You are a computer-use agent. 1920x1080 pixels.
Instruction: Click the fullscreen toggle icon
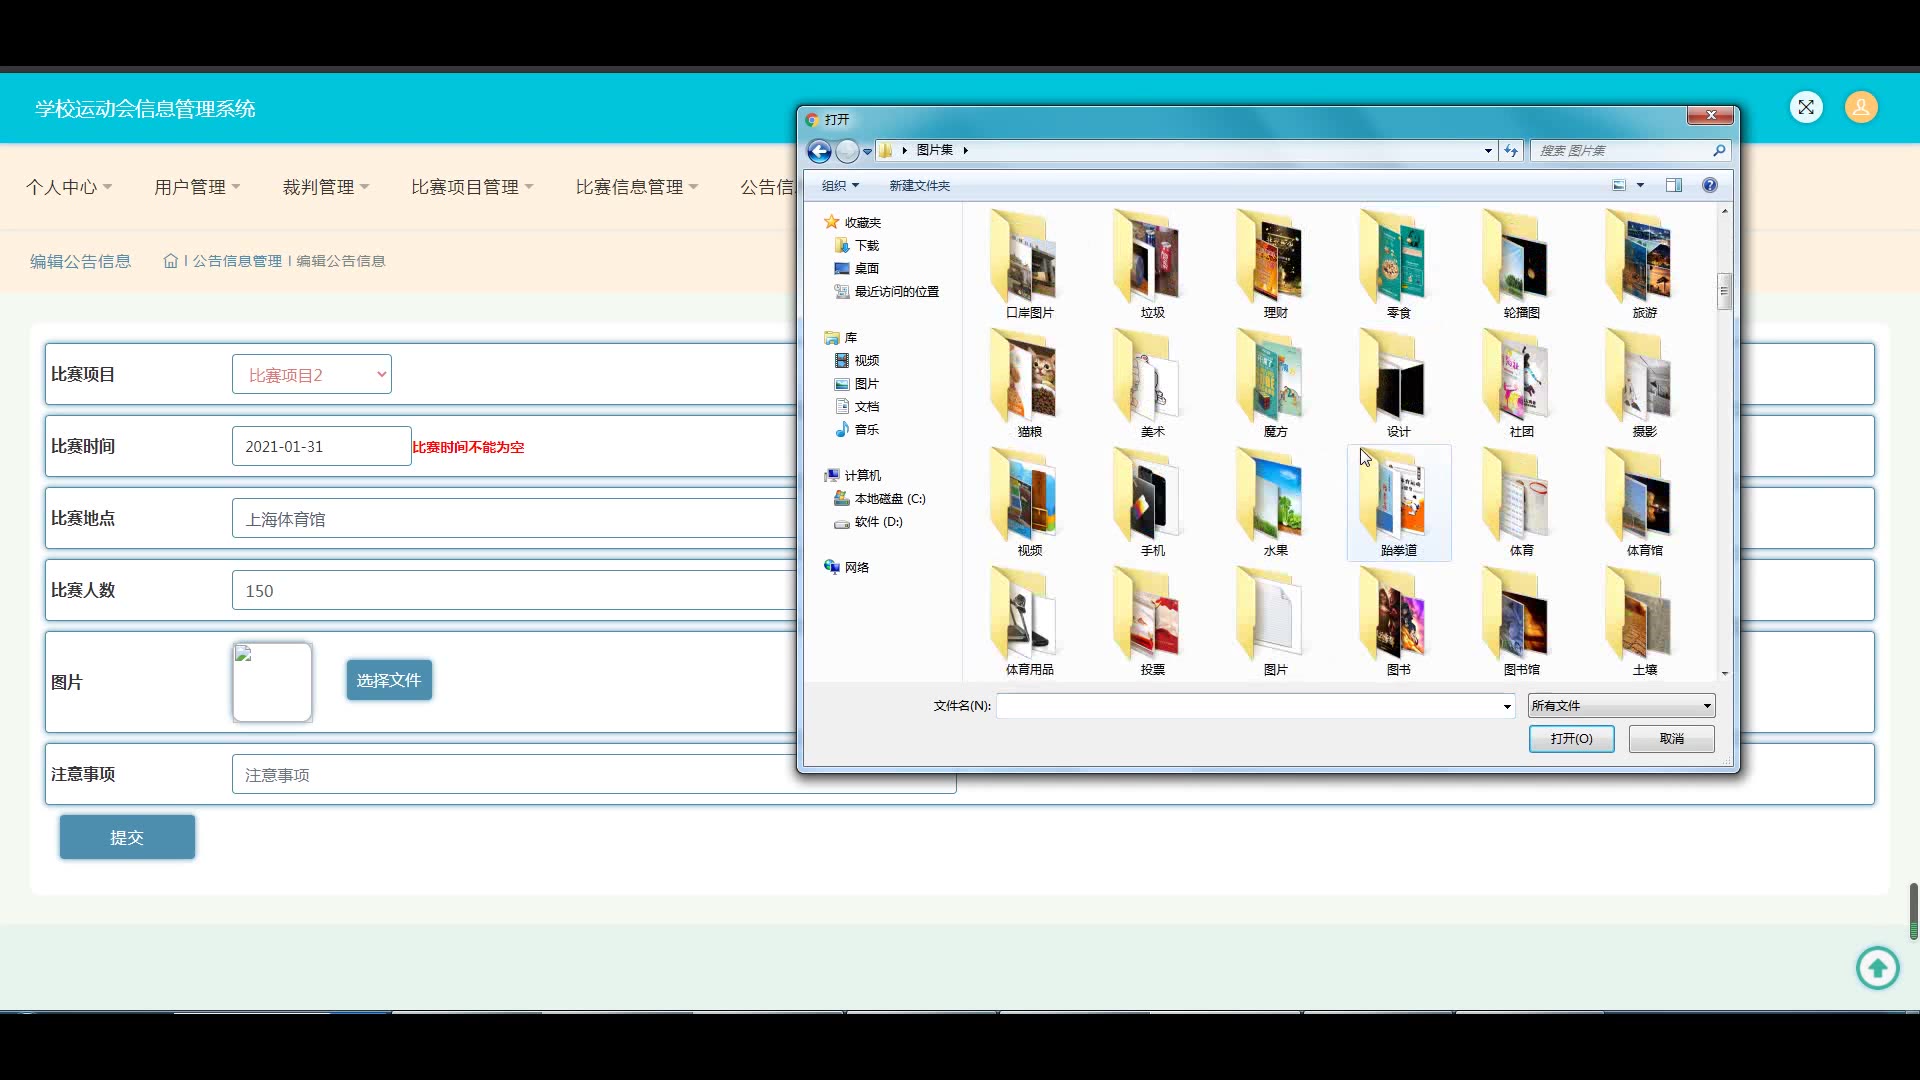pyautogui.click(x=1806, y=108)
